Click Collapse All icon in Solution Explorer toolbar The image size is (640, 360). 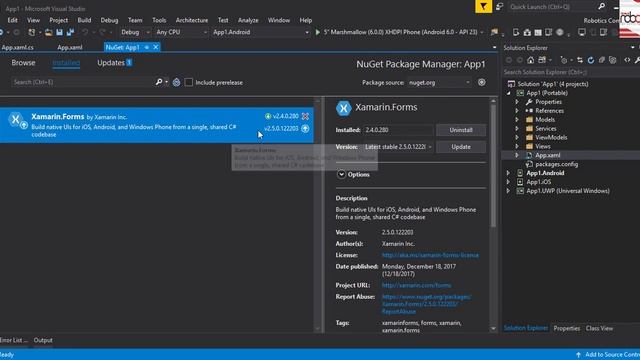coord(602,60)
